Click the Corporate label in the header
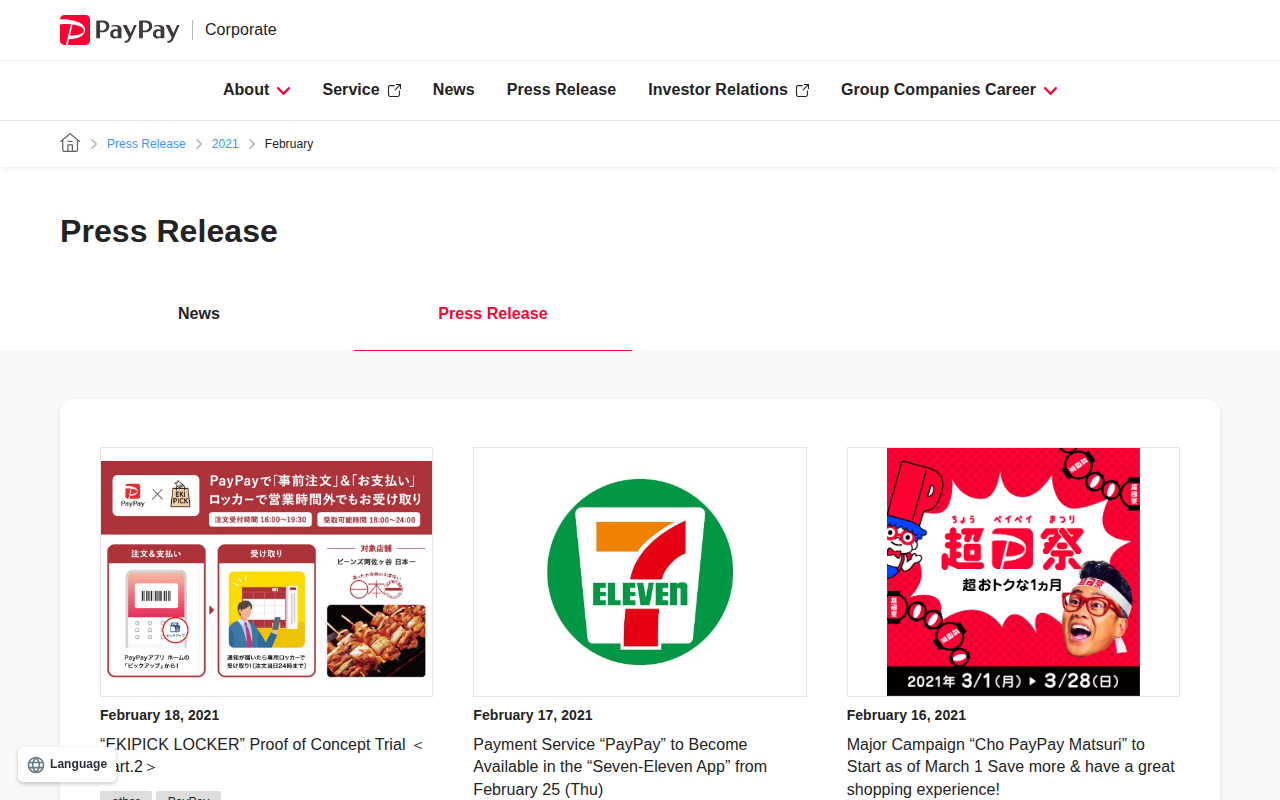Viewport: 1280px width, 800px height. tap(241, 30)
